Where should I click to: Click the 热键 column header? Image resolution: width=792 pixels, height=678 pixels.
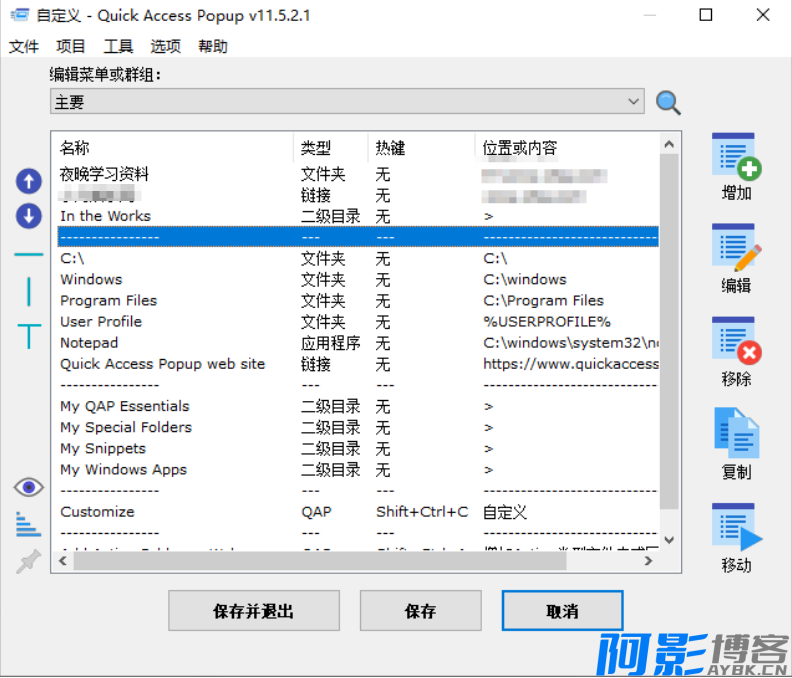[x=422, y=148]
